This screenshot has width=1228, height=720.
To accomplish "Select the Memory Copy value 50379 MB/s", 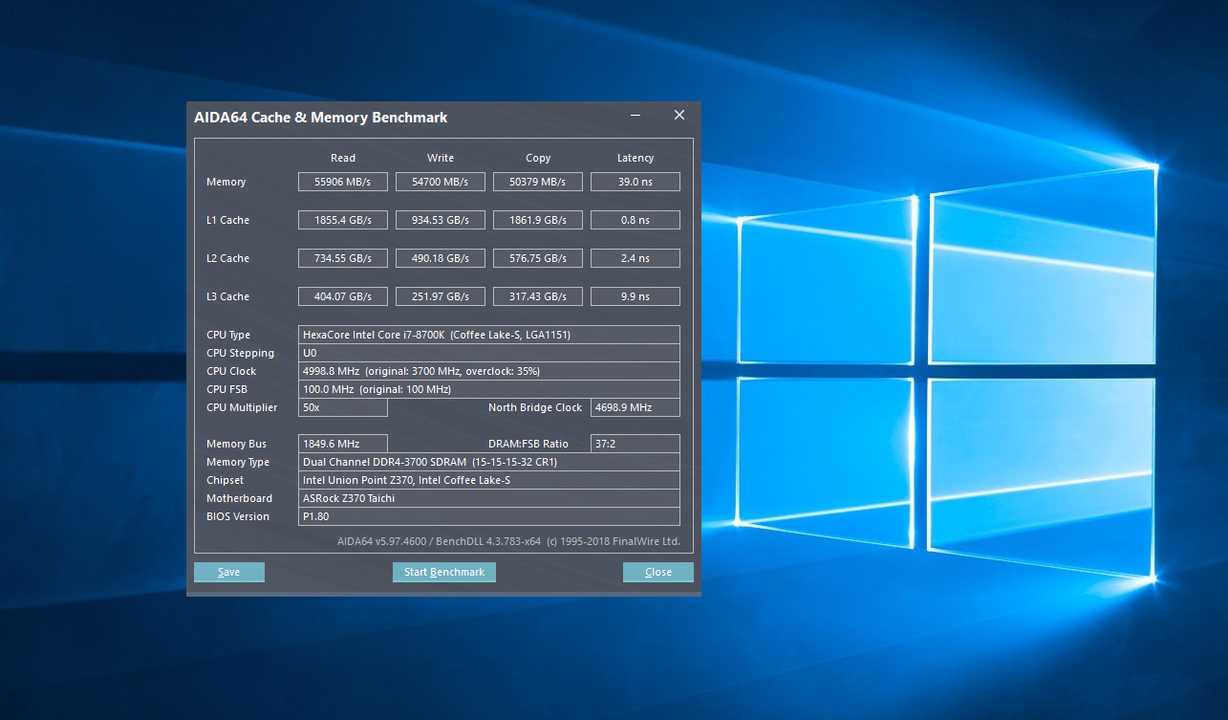I will (538, 182).
